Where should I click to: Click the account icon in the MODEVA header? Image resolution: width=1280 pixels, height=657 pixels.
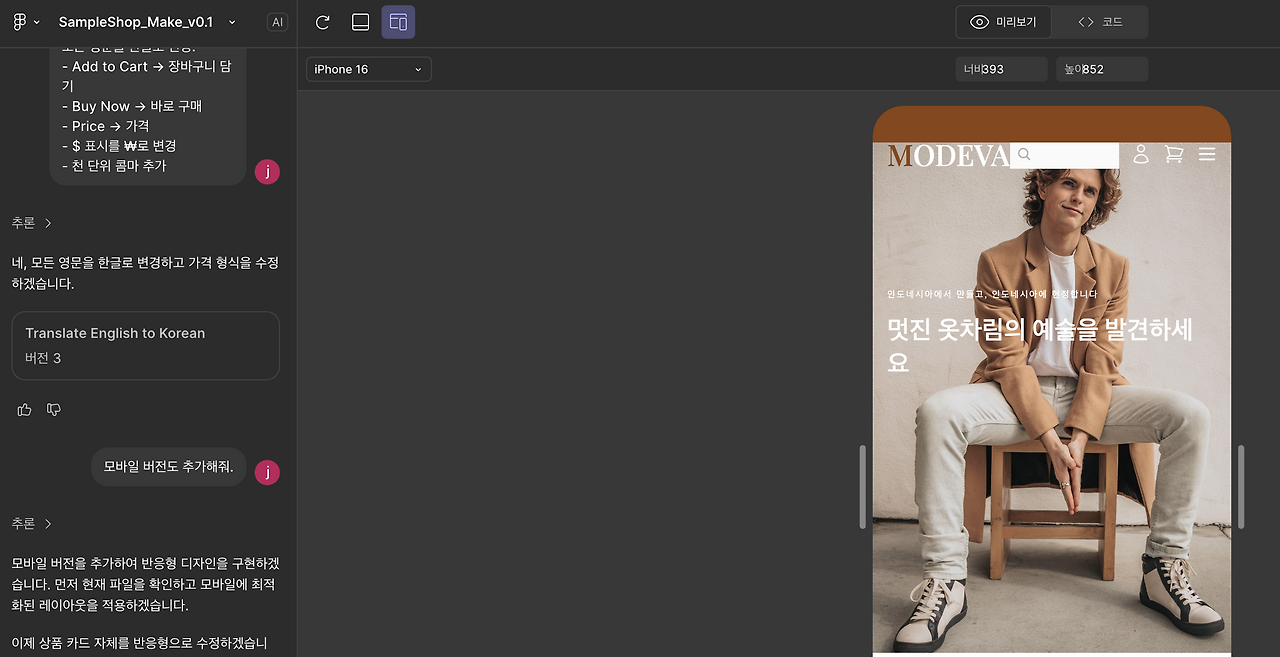pos(1141,154)
